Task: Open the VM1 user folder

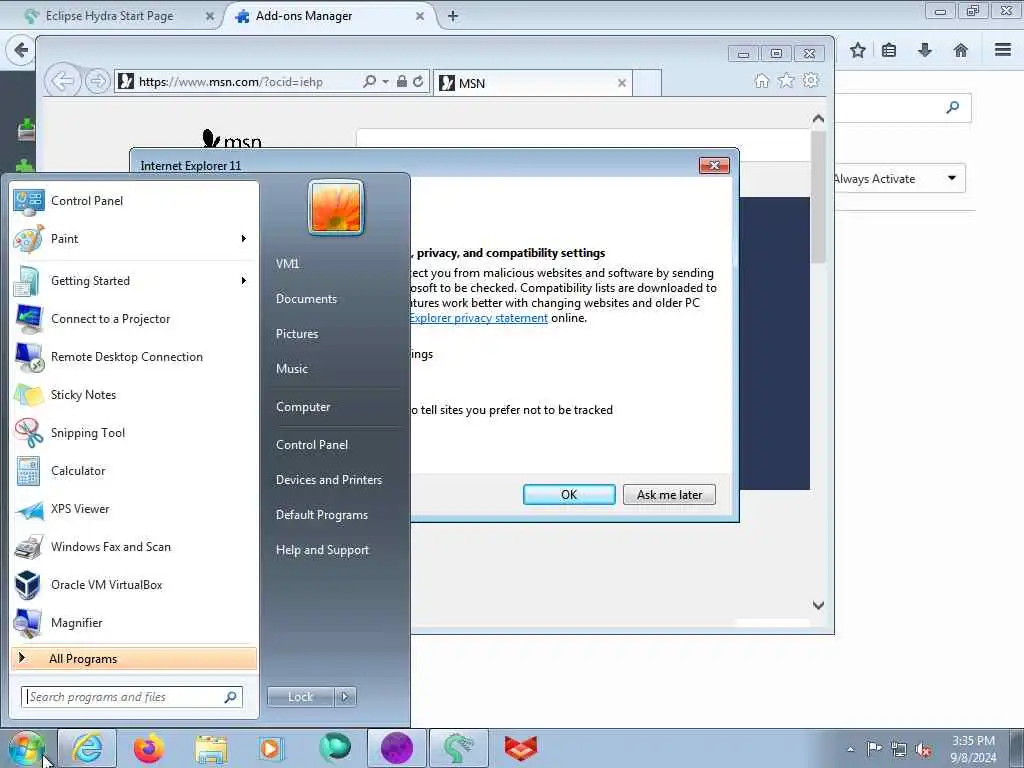Action: click(x=288, y=264)
